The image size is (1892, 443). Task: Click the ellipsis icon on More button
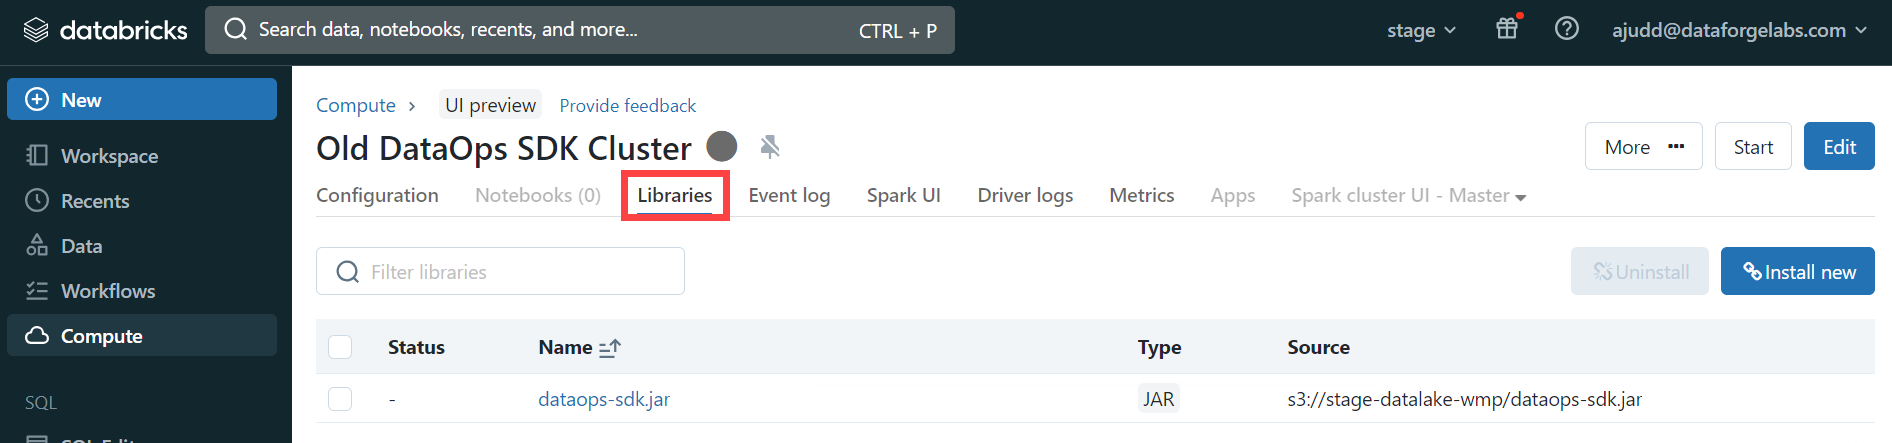(x=1676, y=147)
